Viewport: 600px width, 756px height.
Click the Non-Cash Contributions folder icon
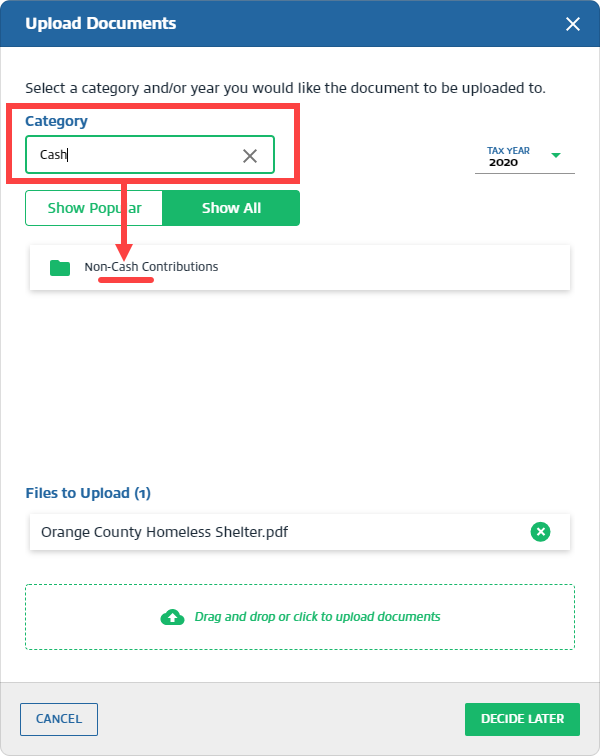pos(60,268)
